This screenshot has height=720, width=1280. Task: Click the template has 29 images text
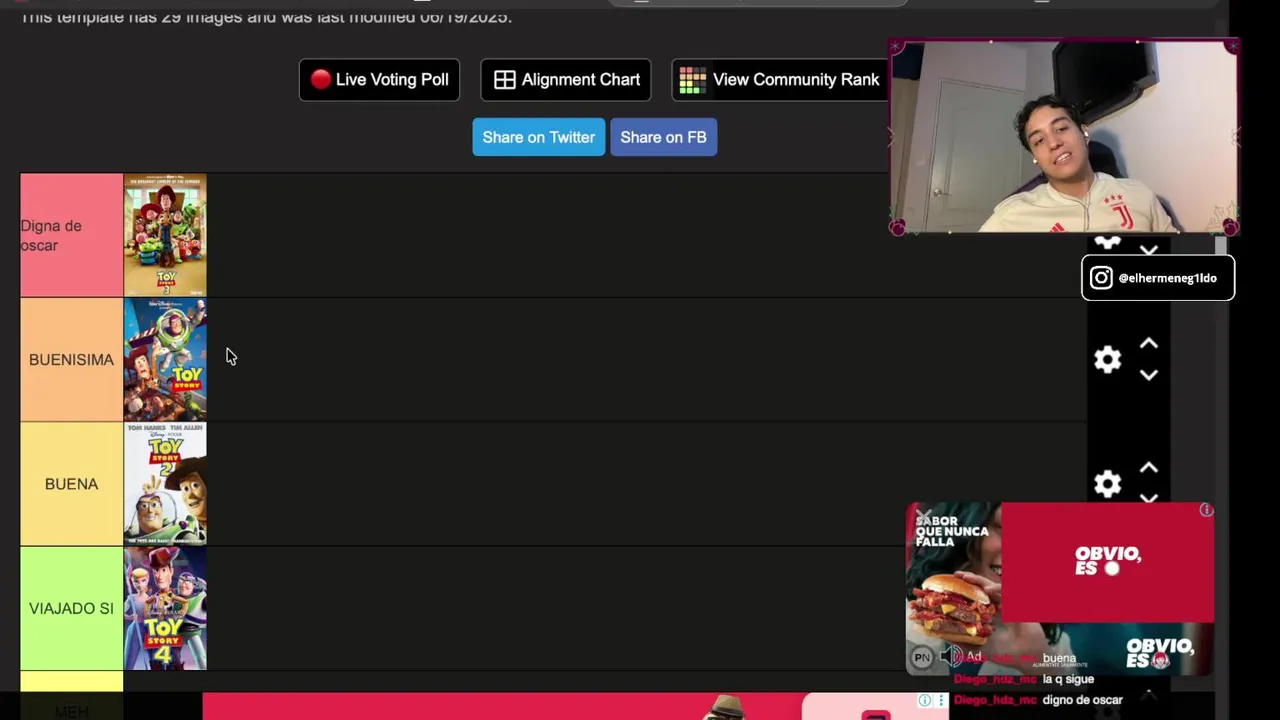[x=266, y=17]
